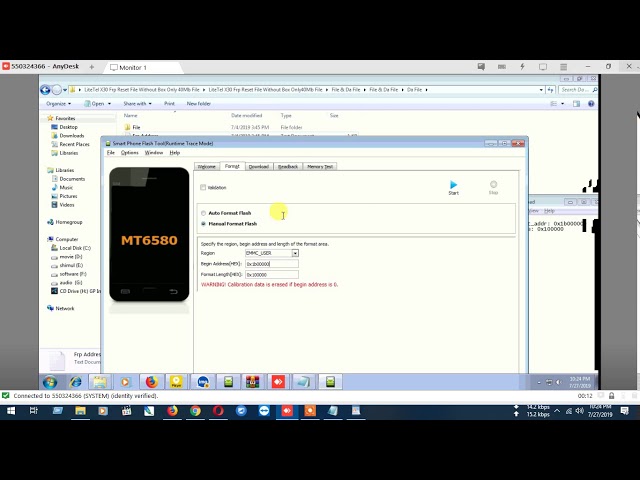Click the Forward arrow in Explorer window
640x480 pixels.
coord(57,90)
